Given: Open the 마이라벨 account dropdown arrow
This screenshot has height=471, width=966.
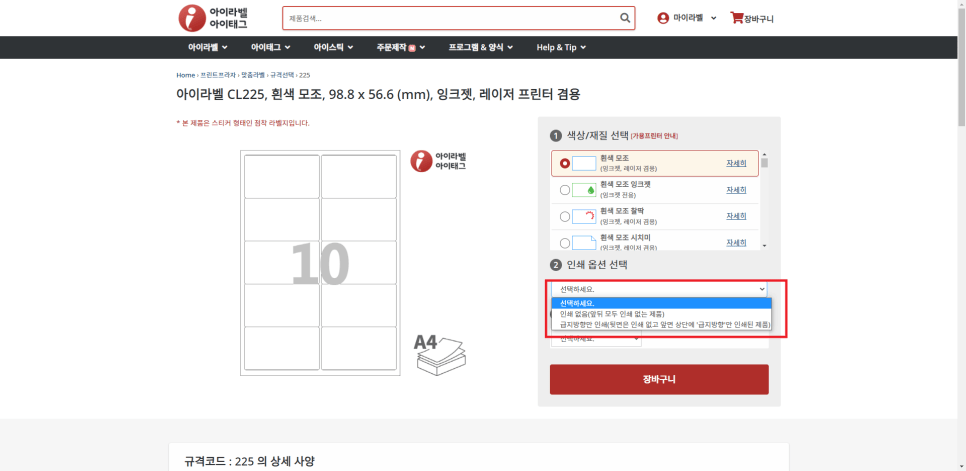Looking at the screenshot, I should pos(713,18).
